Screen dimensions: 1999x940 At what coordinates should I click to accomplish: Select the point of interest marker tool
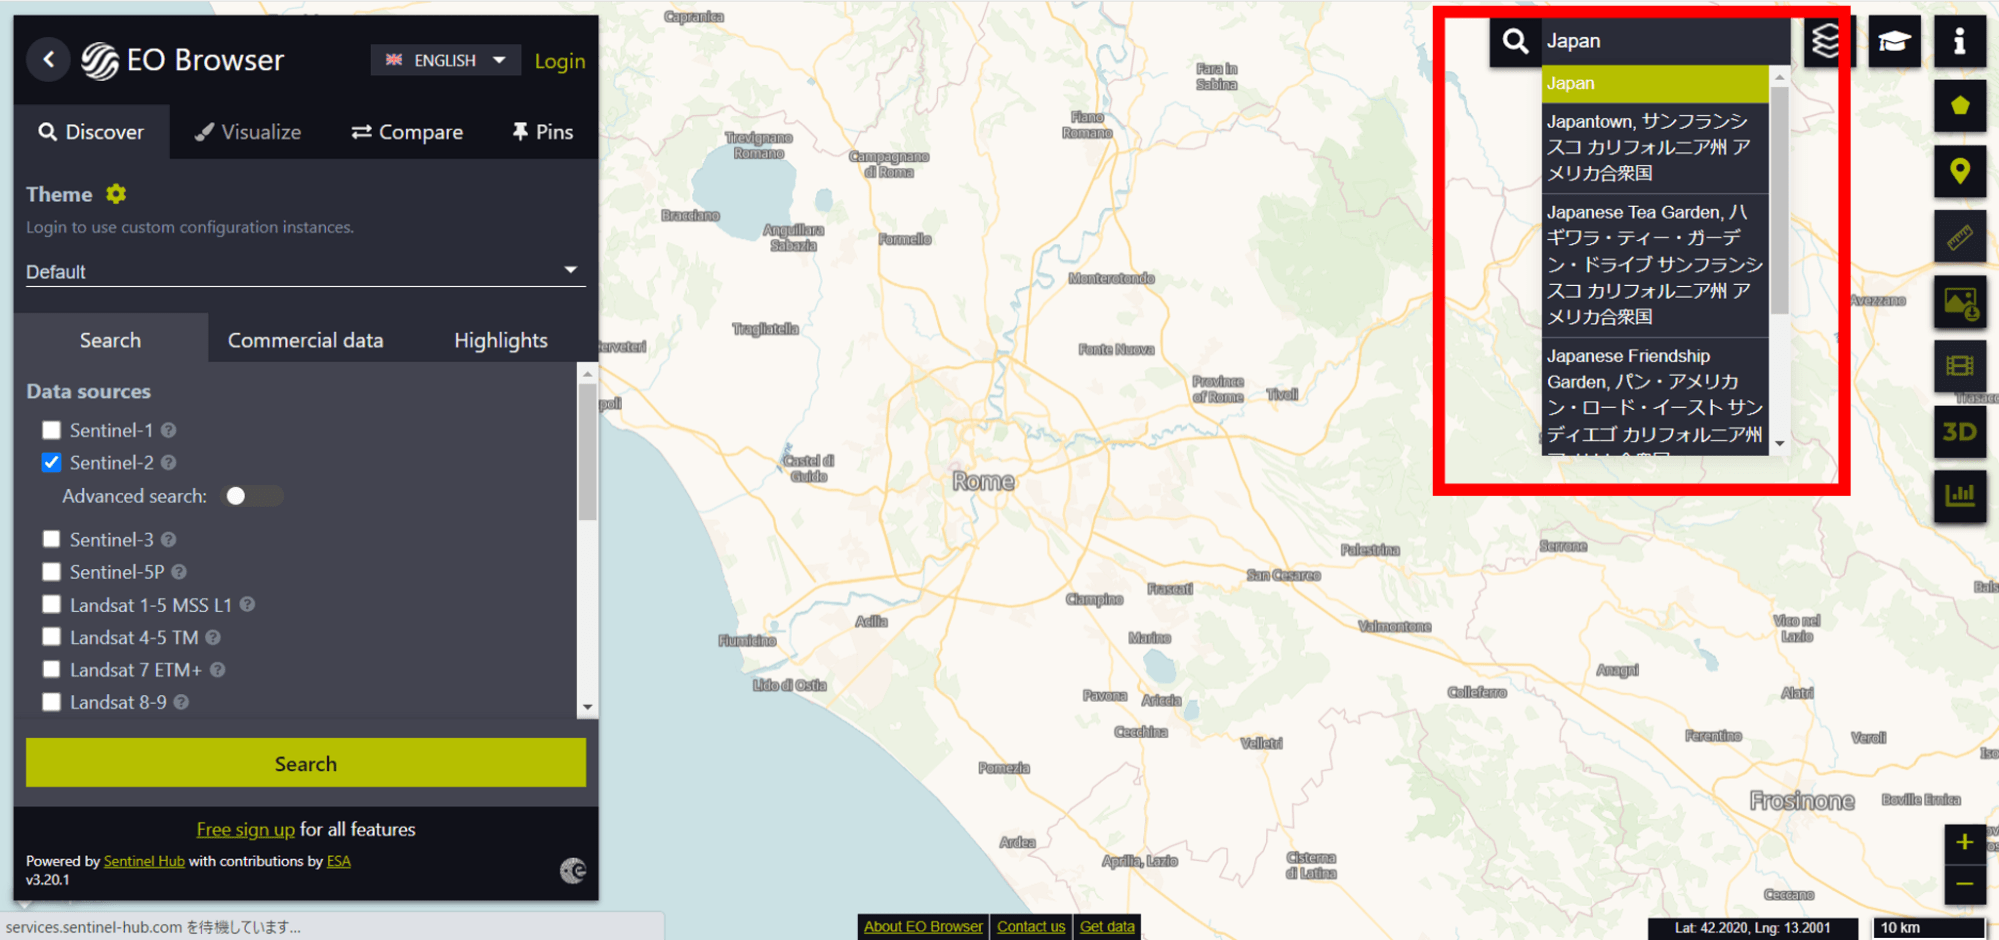point(1959,171)
